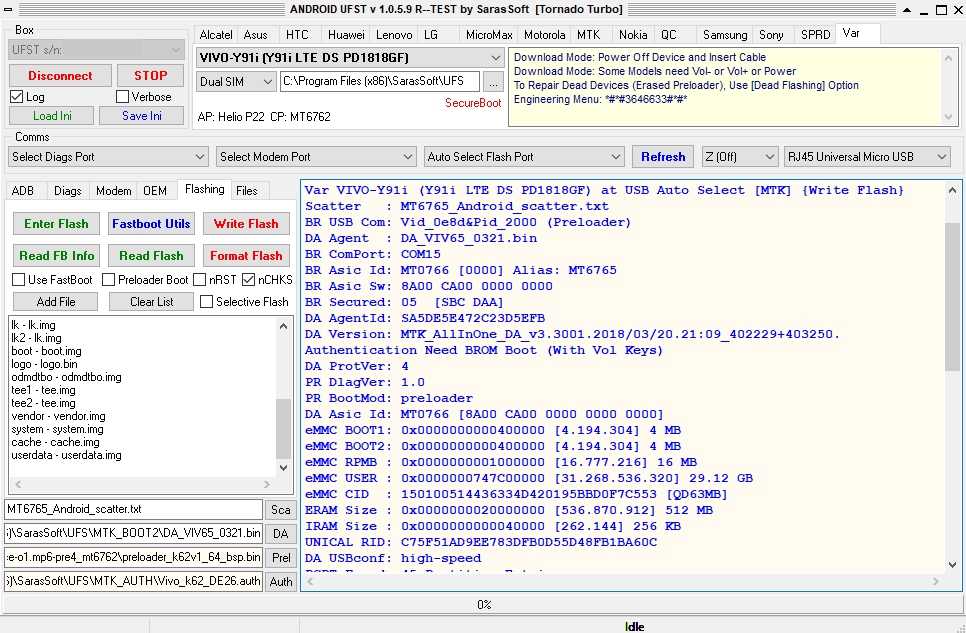The height and width of the screenshot is (633, 966).
Task: Click the log output vertical scrollbar
Action: pyautogui.click(x=952, y=377)
